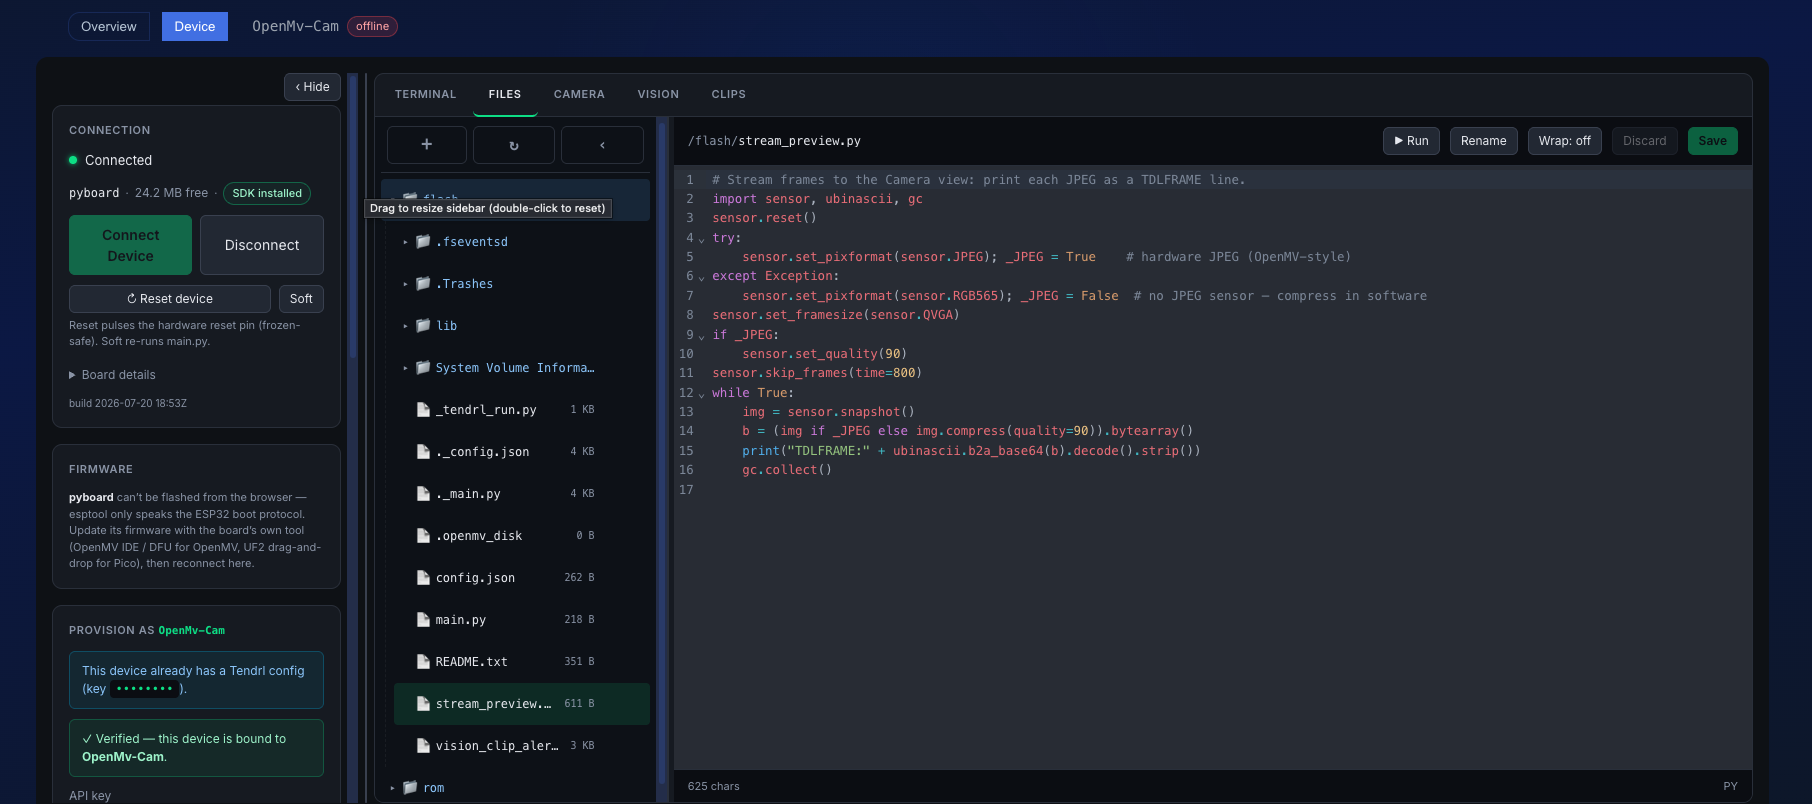The width and height of the screenshot is (1812, 804).
Task: Fold the except block at line 6
Action: (x=701, y=277)
